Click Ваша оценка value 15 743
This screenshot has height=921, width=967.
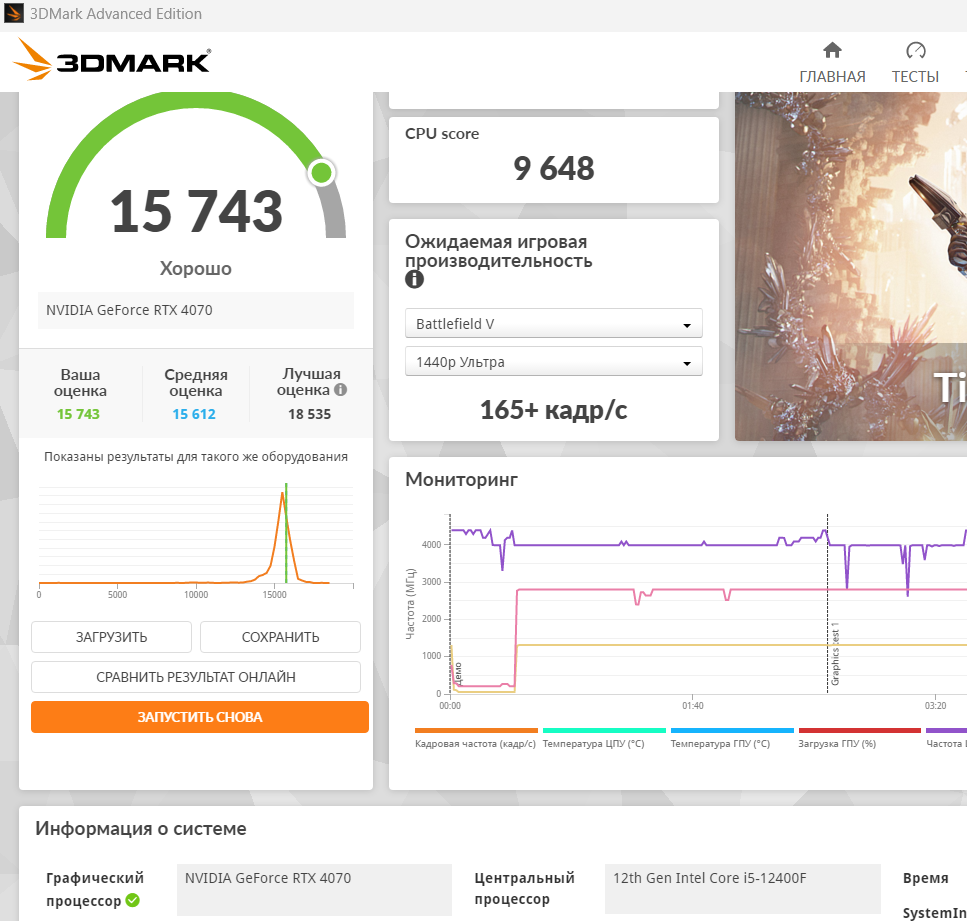[78, 414]
